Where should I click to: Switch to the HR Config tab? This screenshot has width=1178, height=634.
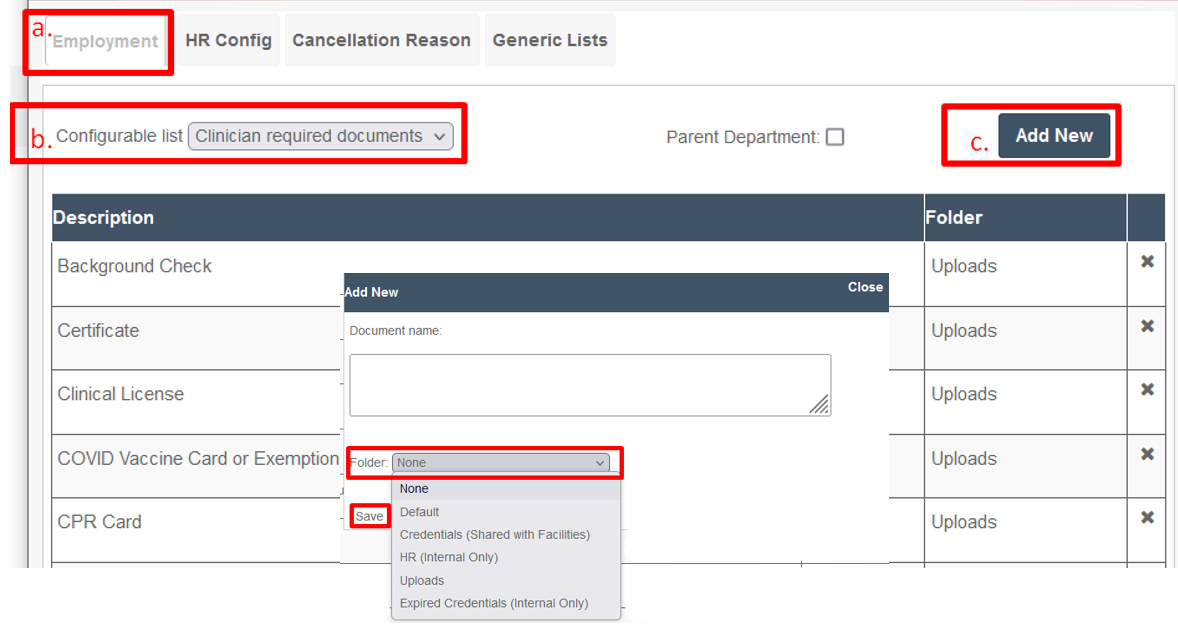point(228,41)
